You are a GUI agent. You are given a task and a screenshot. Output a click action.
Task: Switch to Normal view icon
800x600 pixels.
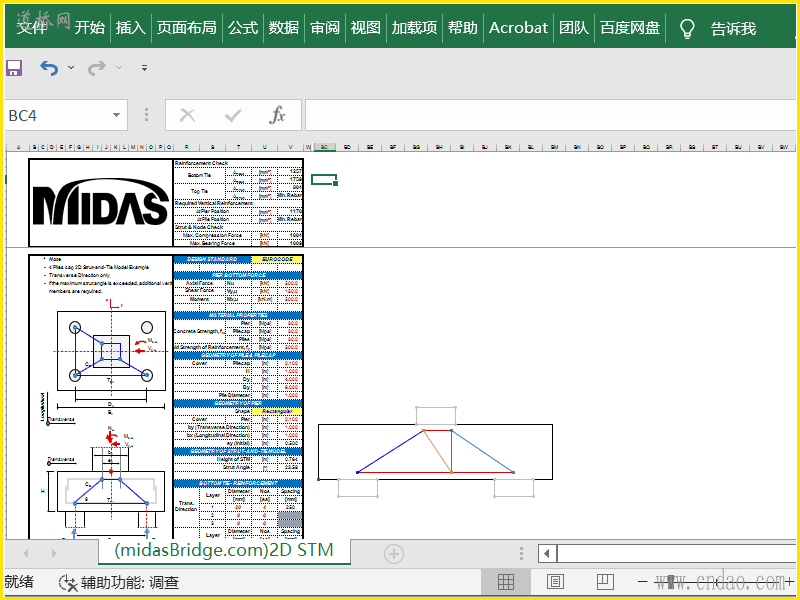point(506,582)
